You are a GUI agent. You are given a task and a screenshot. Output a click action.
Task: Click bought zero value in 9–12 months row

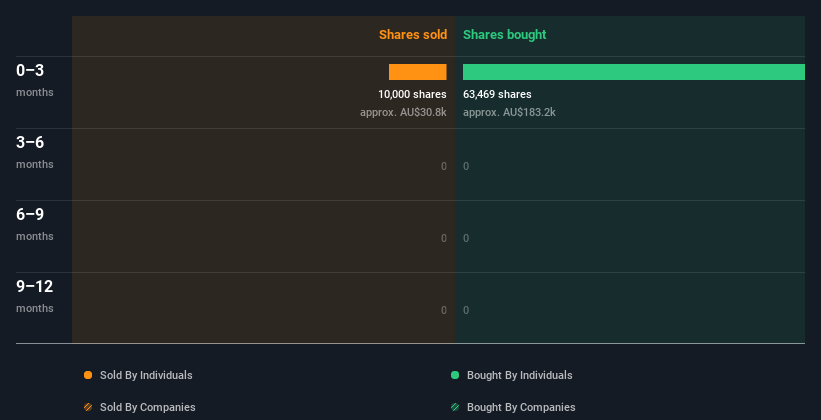(466, 310)
